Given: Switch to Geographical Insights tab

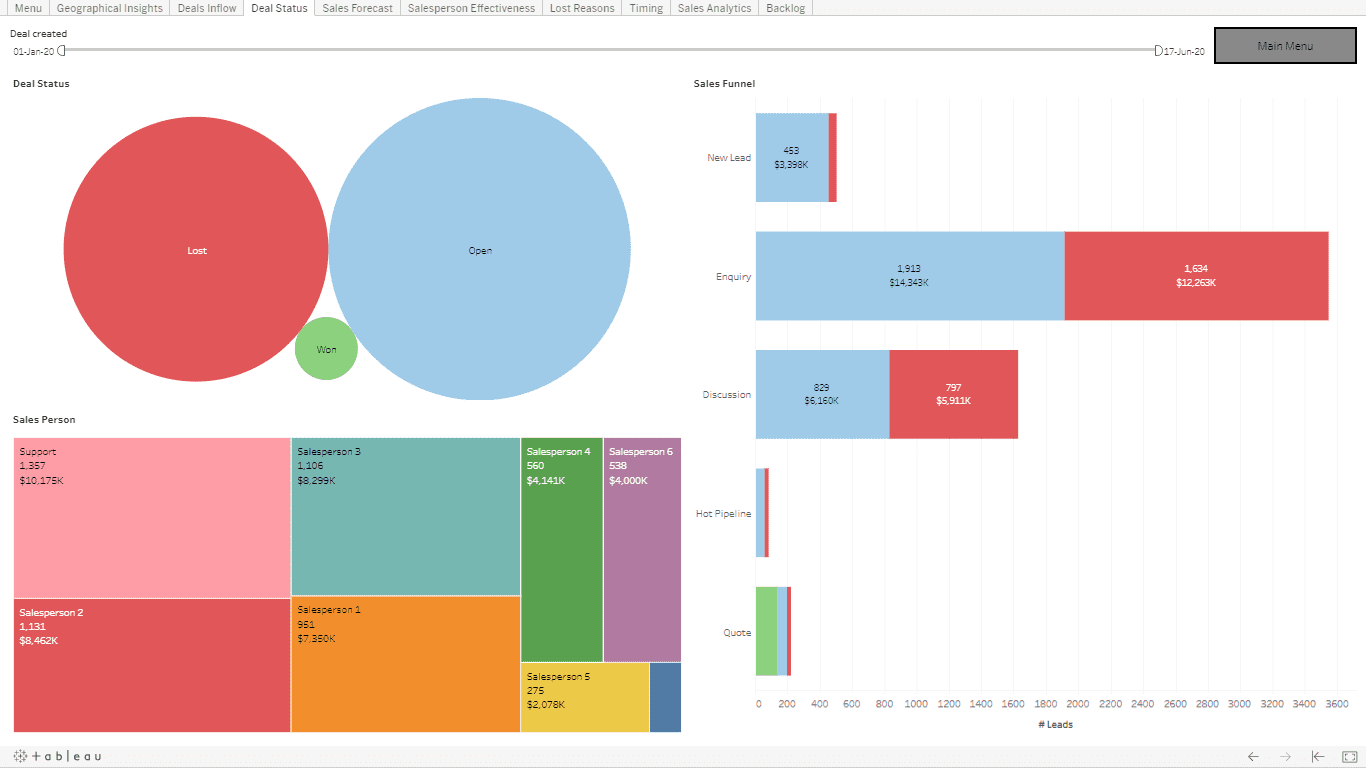Looking at the screenshot, I should 109,8.
